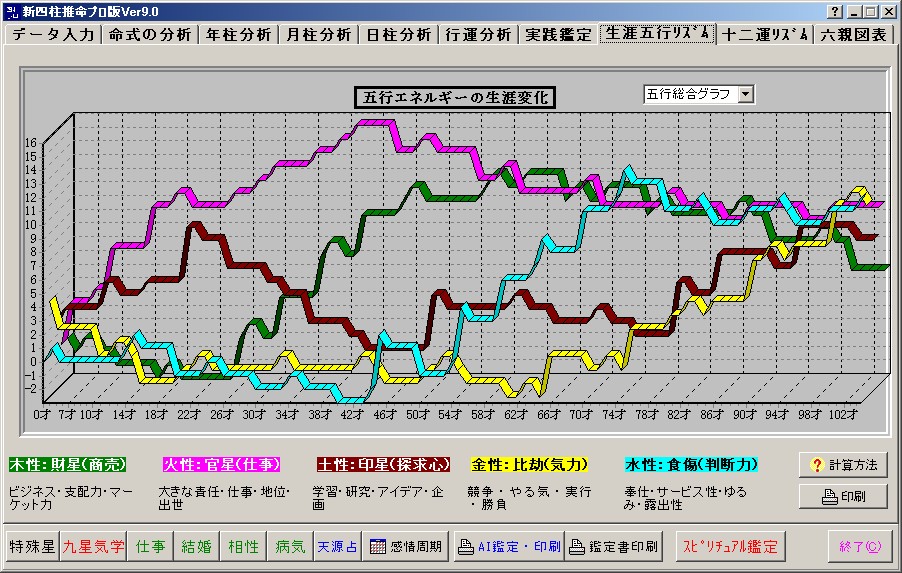Open 天源占 button
Image resolution: width=902 pixels, height=573 pixels.
tap(337, 546)
